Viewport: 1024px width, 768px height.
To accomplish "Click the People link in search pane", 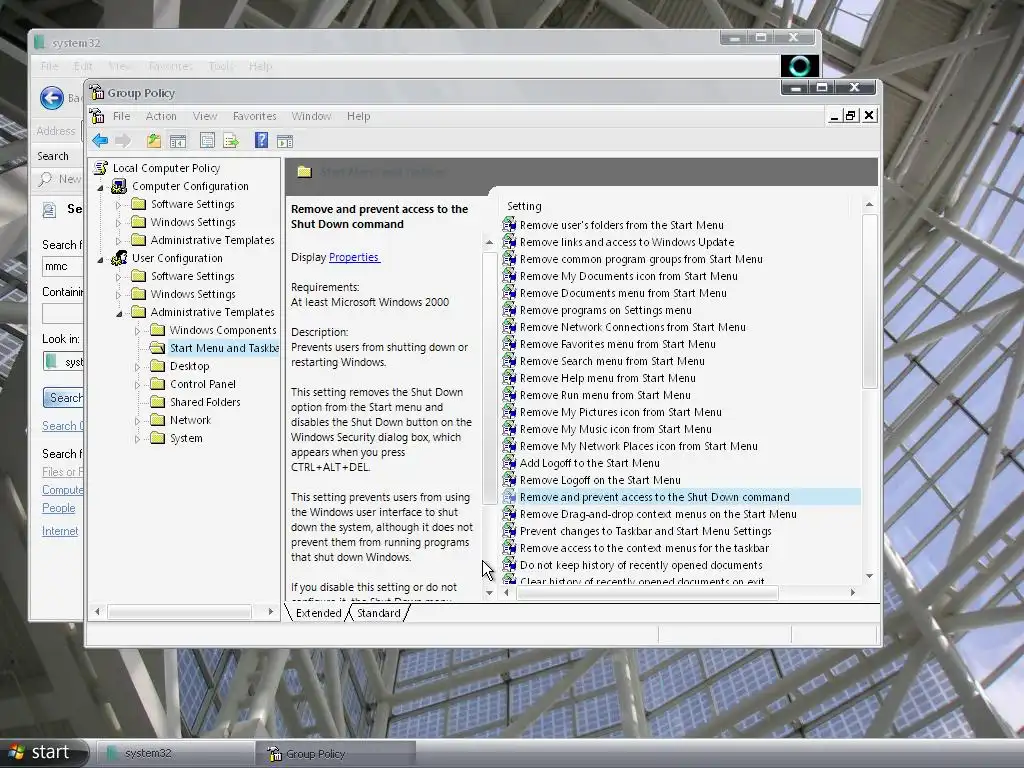I will click(x=59, y=507).
